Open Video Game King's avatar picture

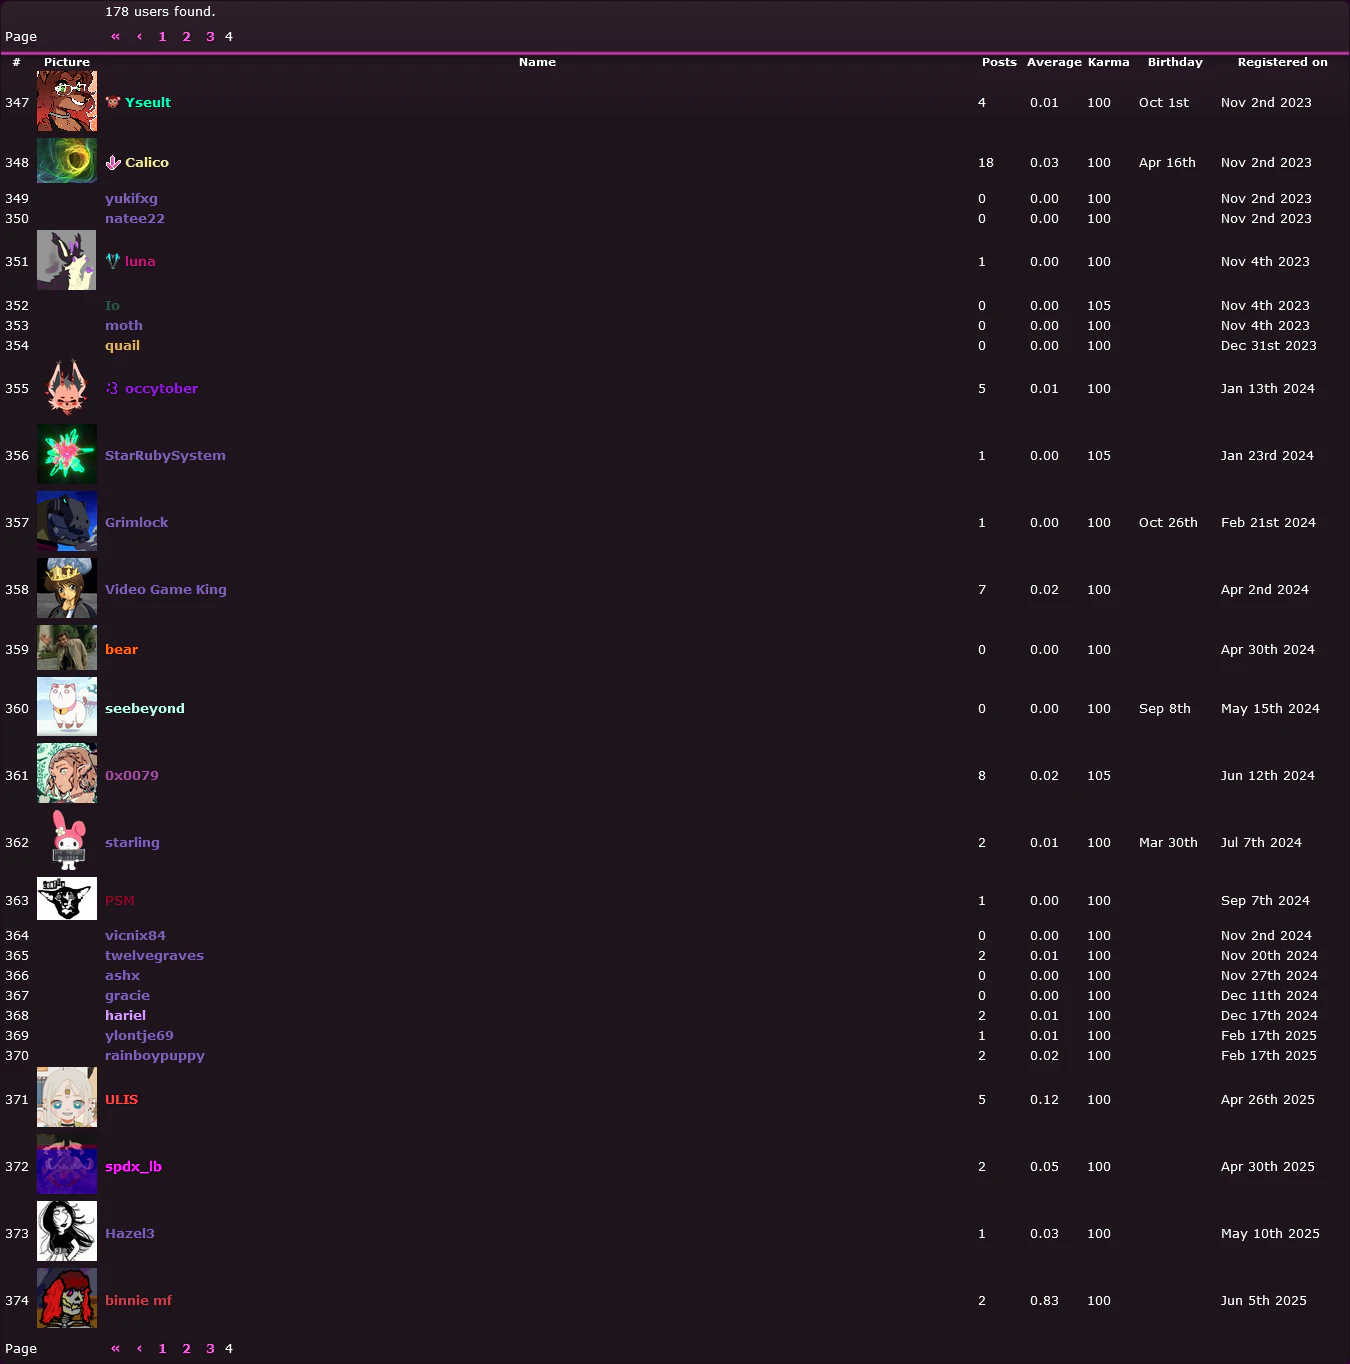pos(67,589)
